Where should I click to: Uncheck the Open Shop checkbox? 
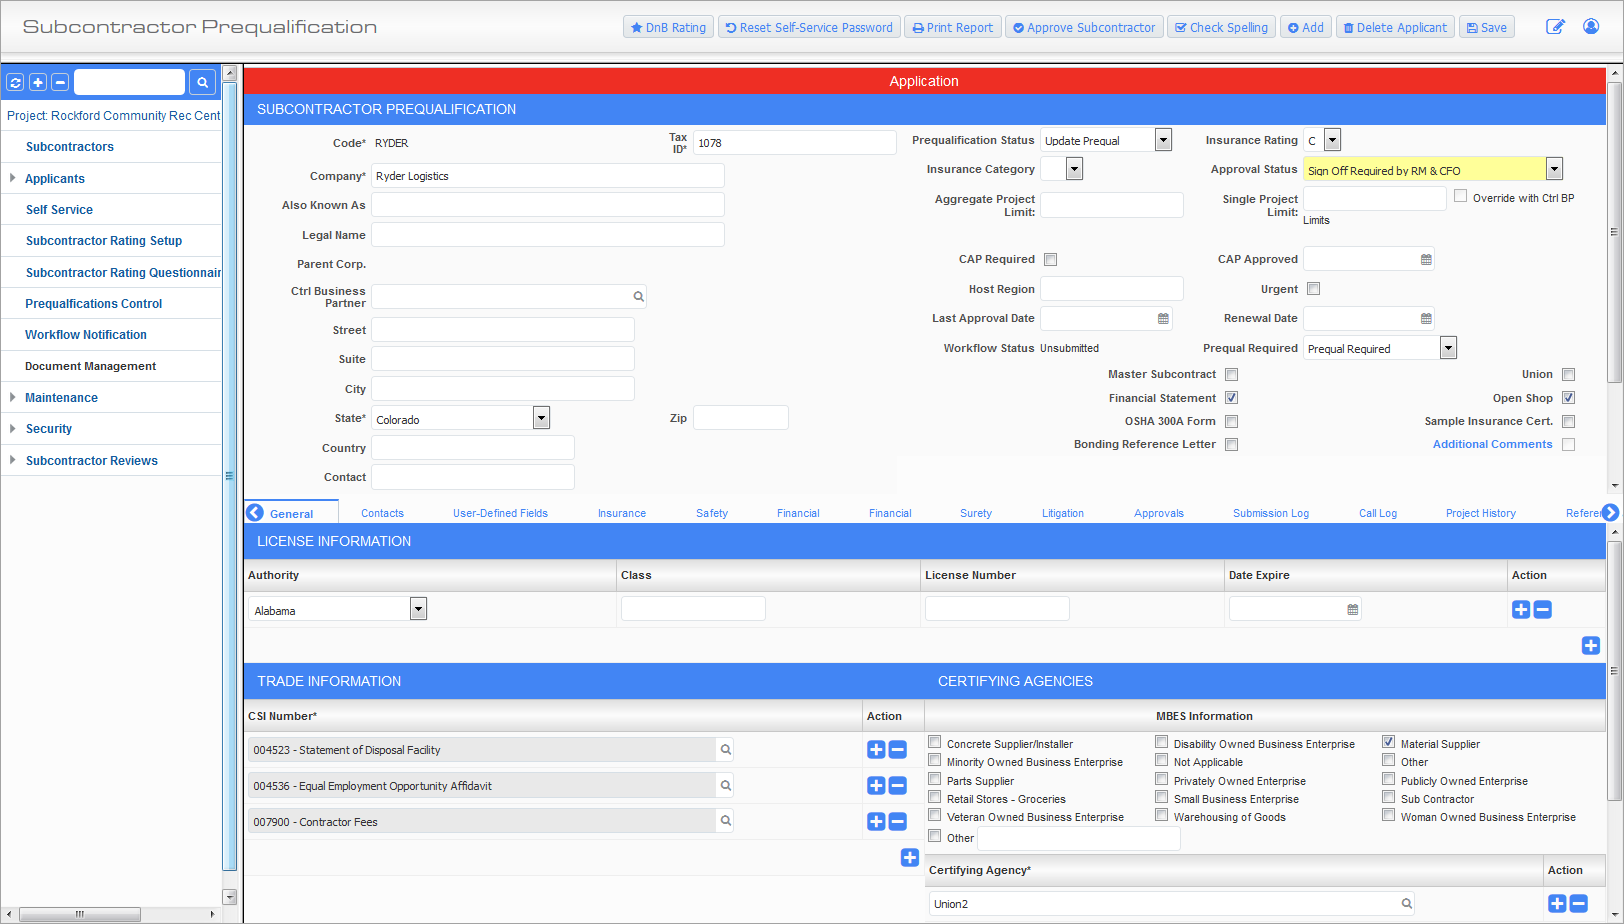(x=1568, y=397)
